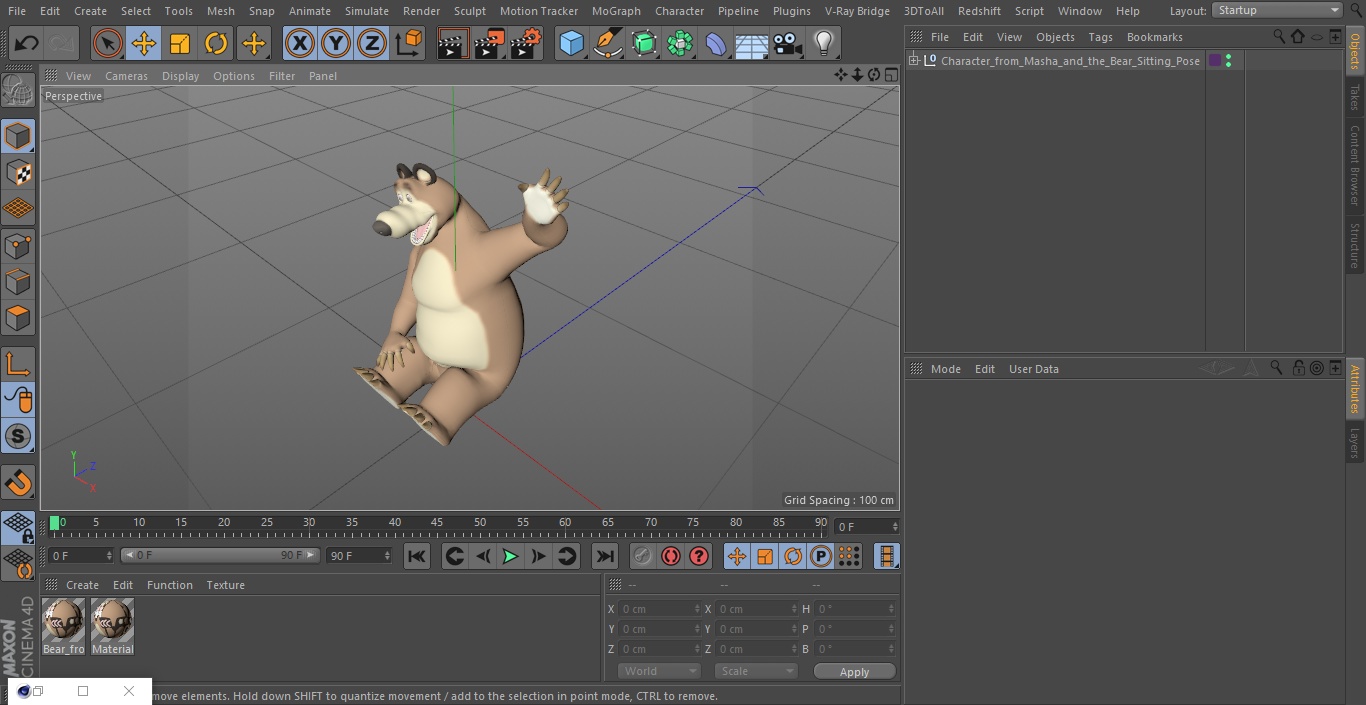Click the Apply button
The image size is (1366, 705).
click(854, 672)
